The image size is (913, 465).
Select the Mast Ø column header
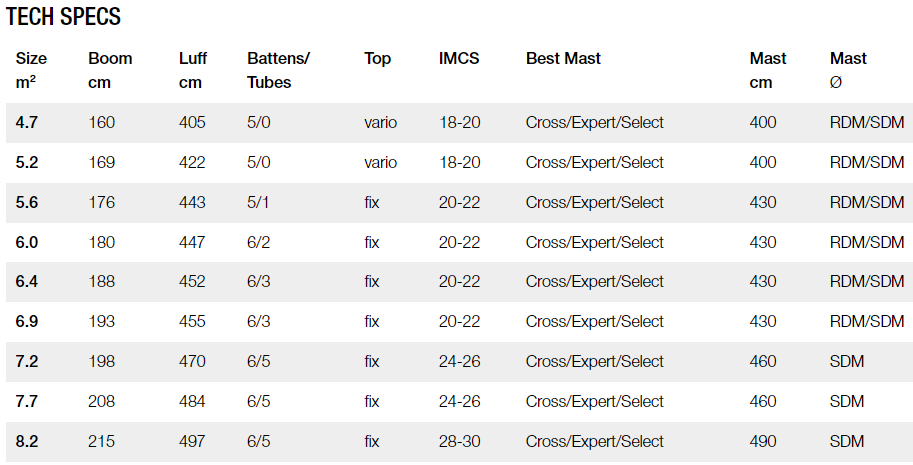click(848, 70)
